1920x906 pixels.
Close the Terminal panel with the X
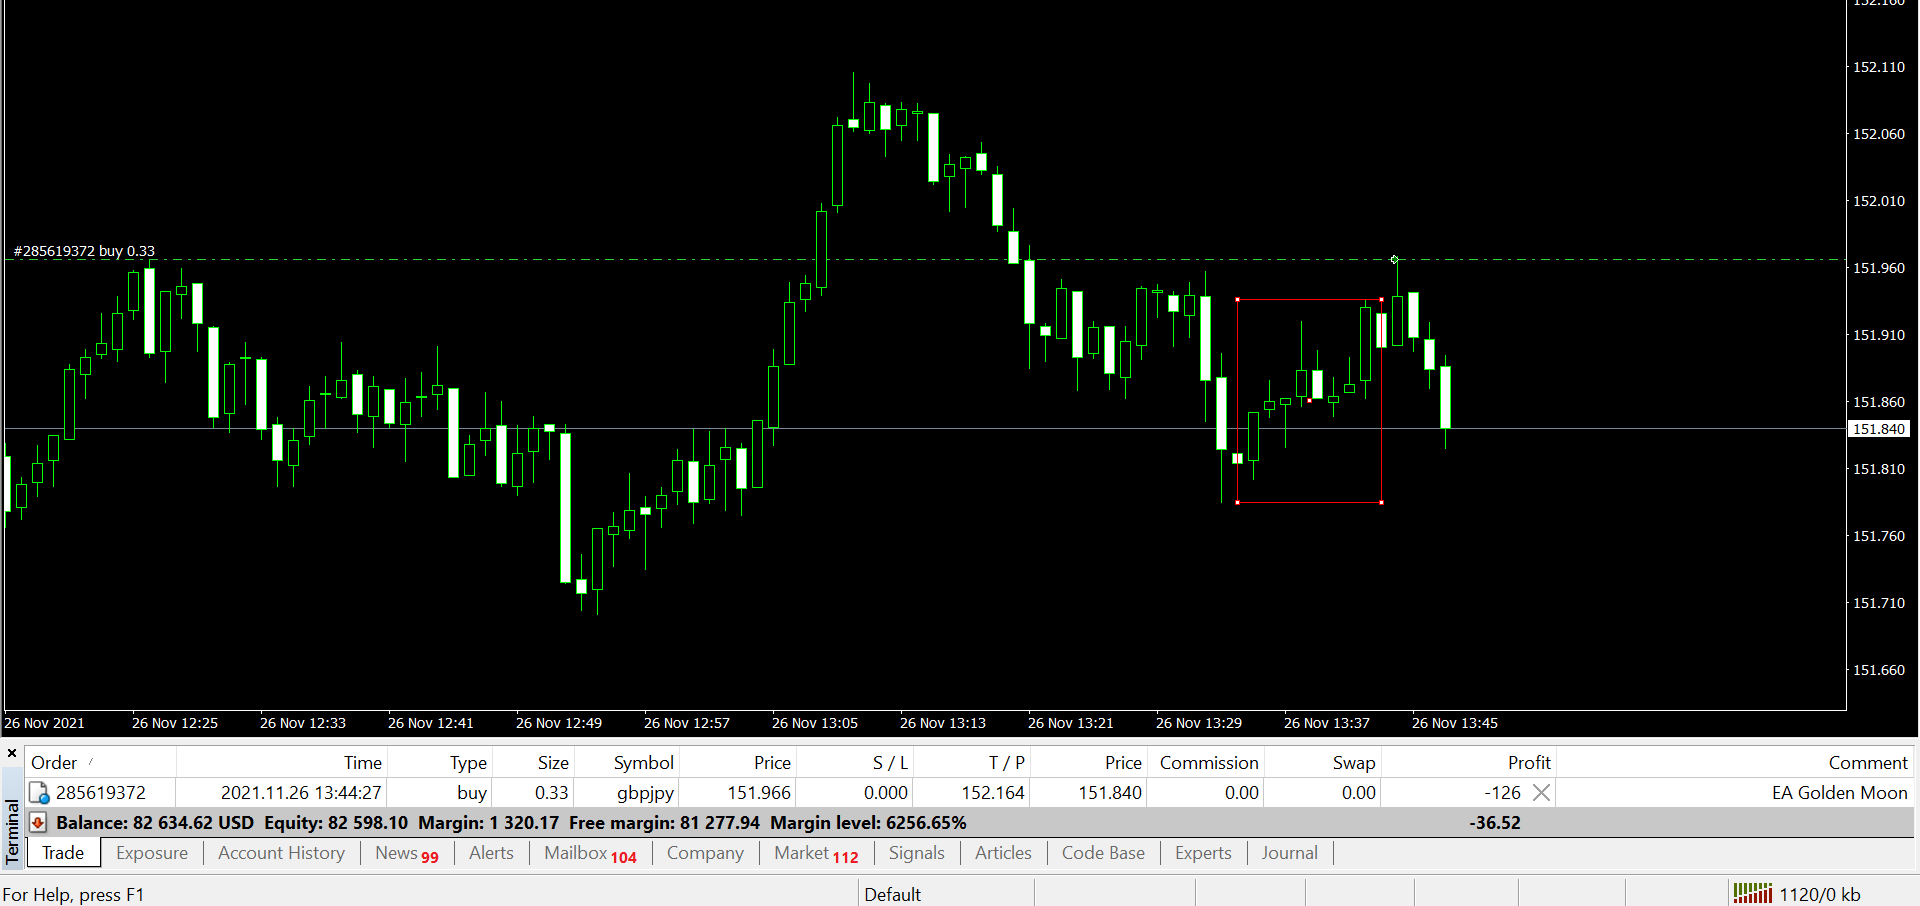click(x=12, y=753)
